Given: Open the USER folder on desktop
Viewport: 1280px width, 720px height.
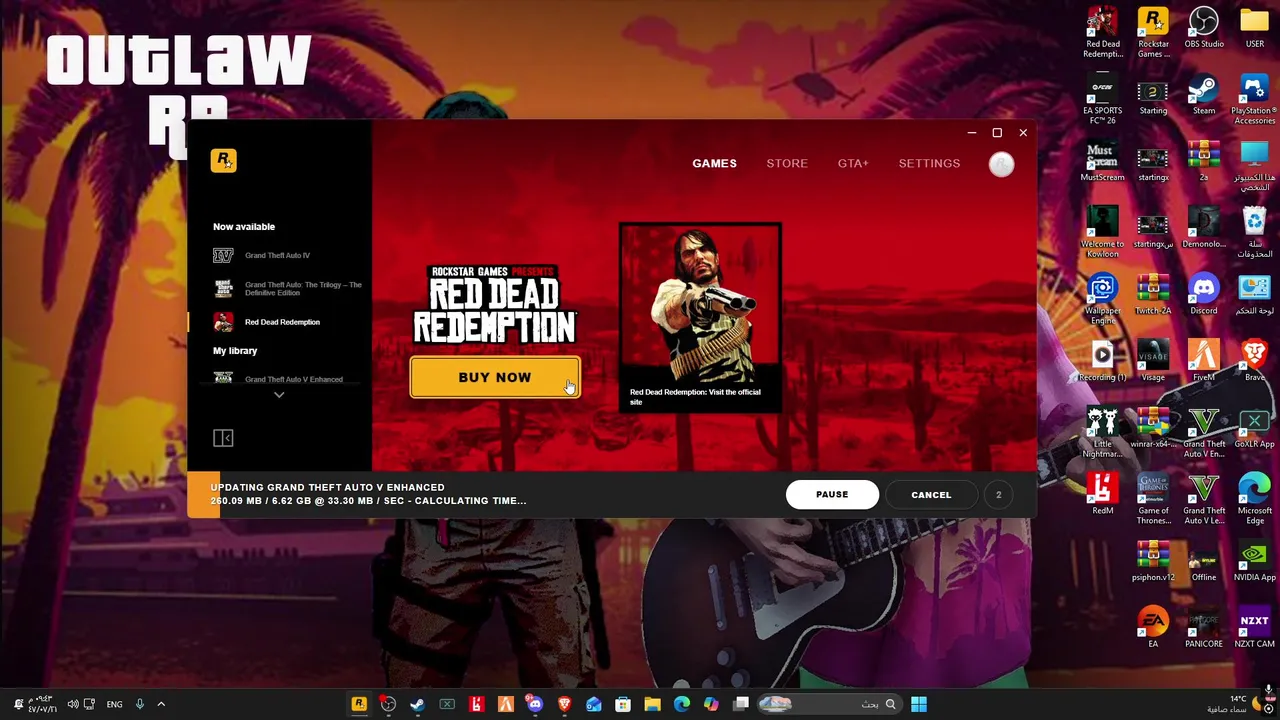Looking at the screenshot, I should [x=1254, y=28].
